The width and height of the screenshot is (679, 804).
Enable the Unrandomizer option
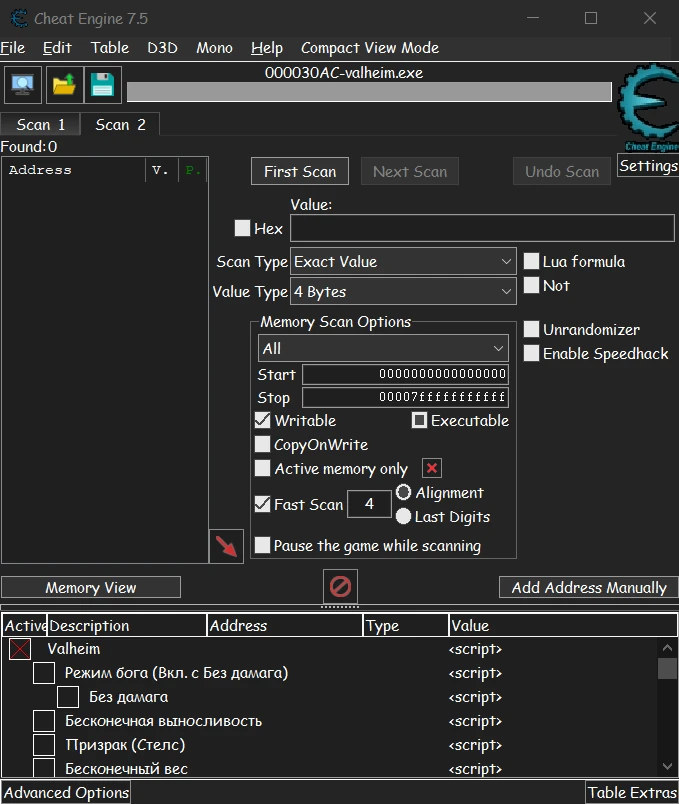tap(531, 329)
